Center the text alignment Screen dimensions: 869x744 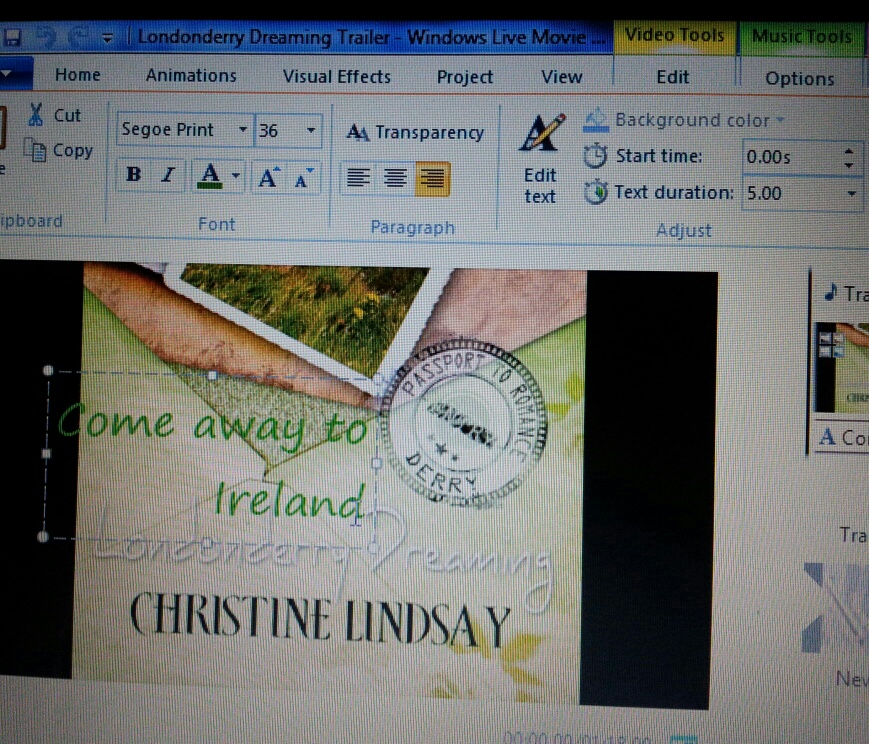click(395, 179)
